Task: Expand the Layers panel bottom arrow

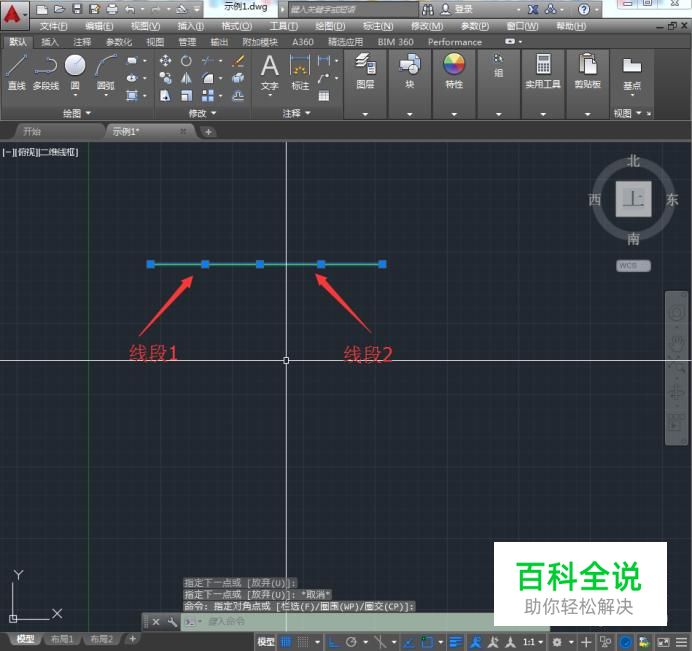Action: (x=365, y=114)
